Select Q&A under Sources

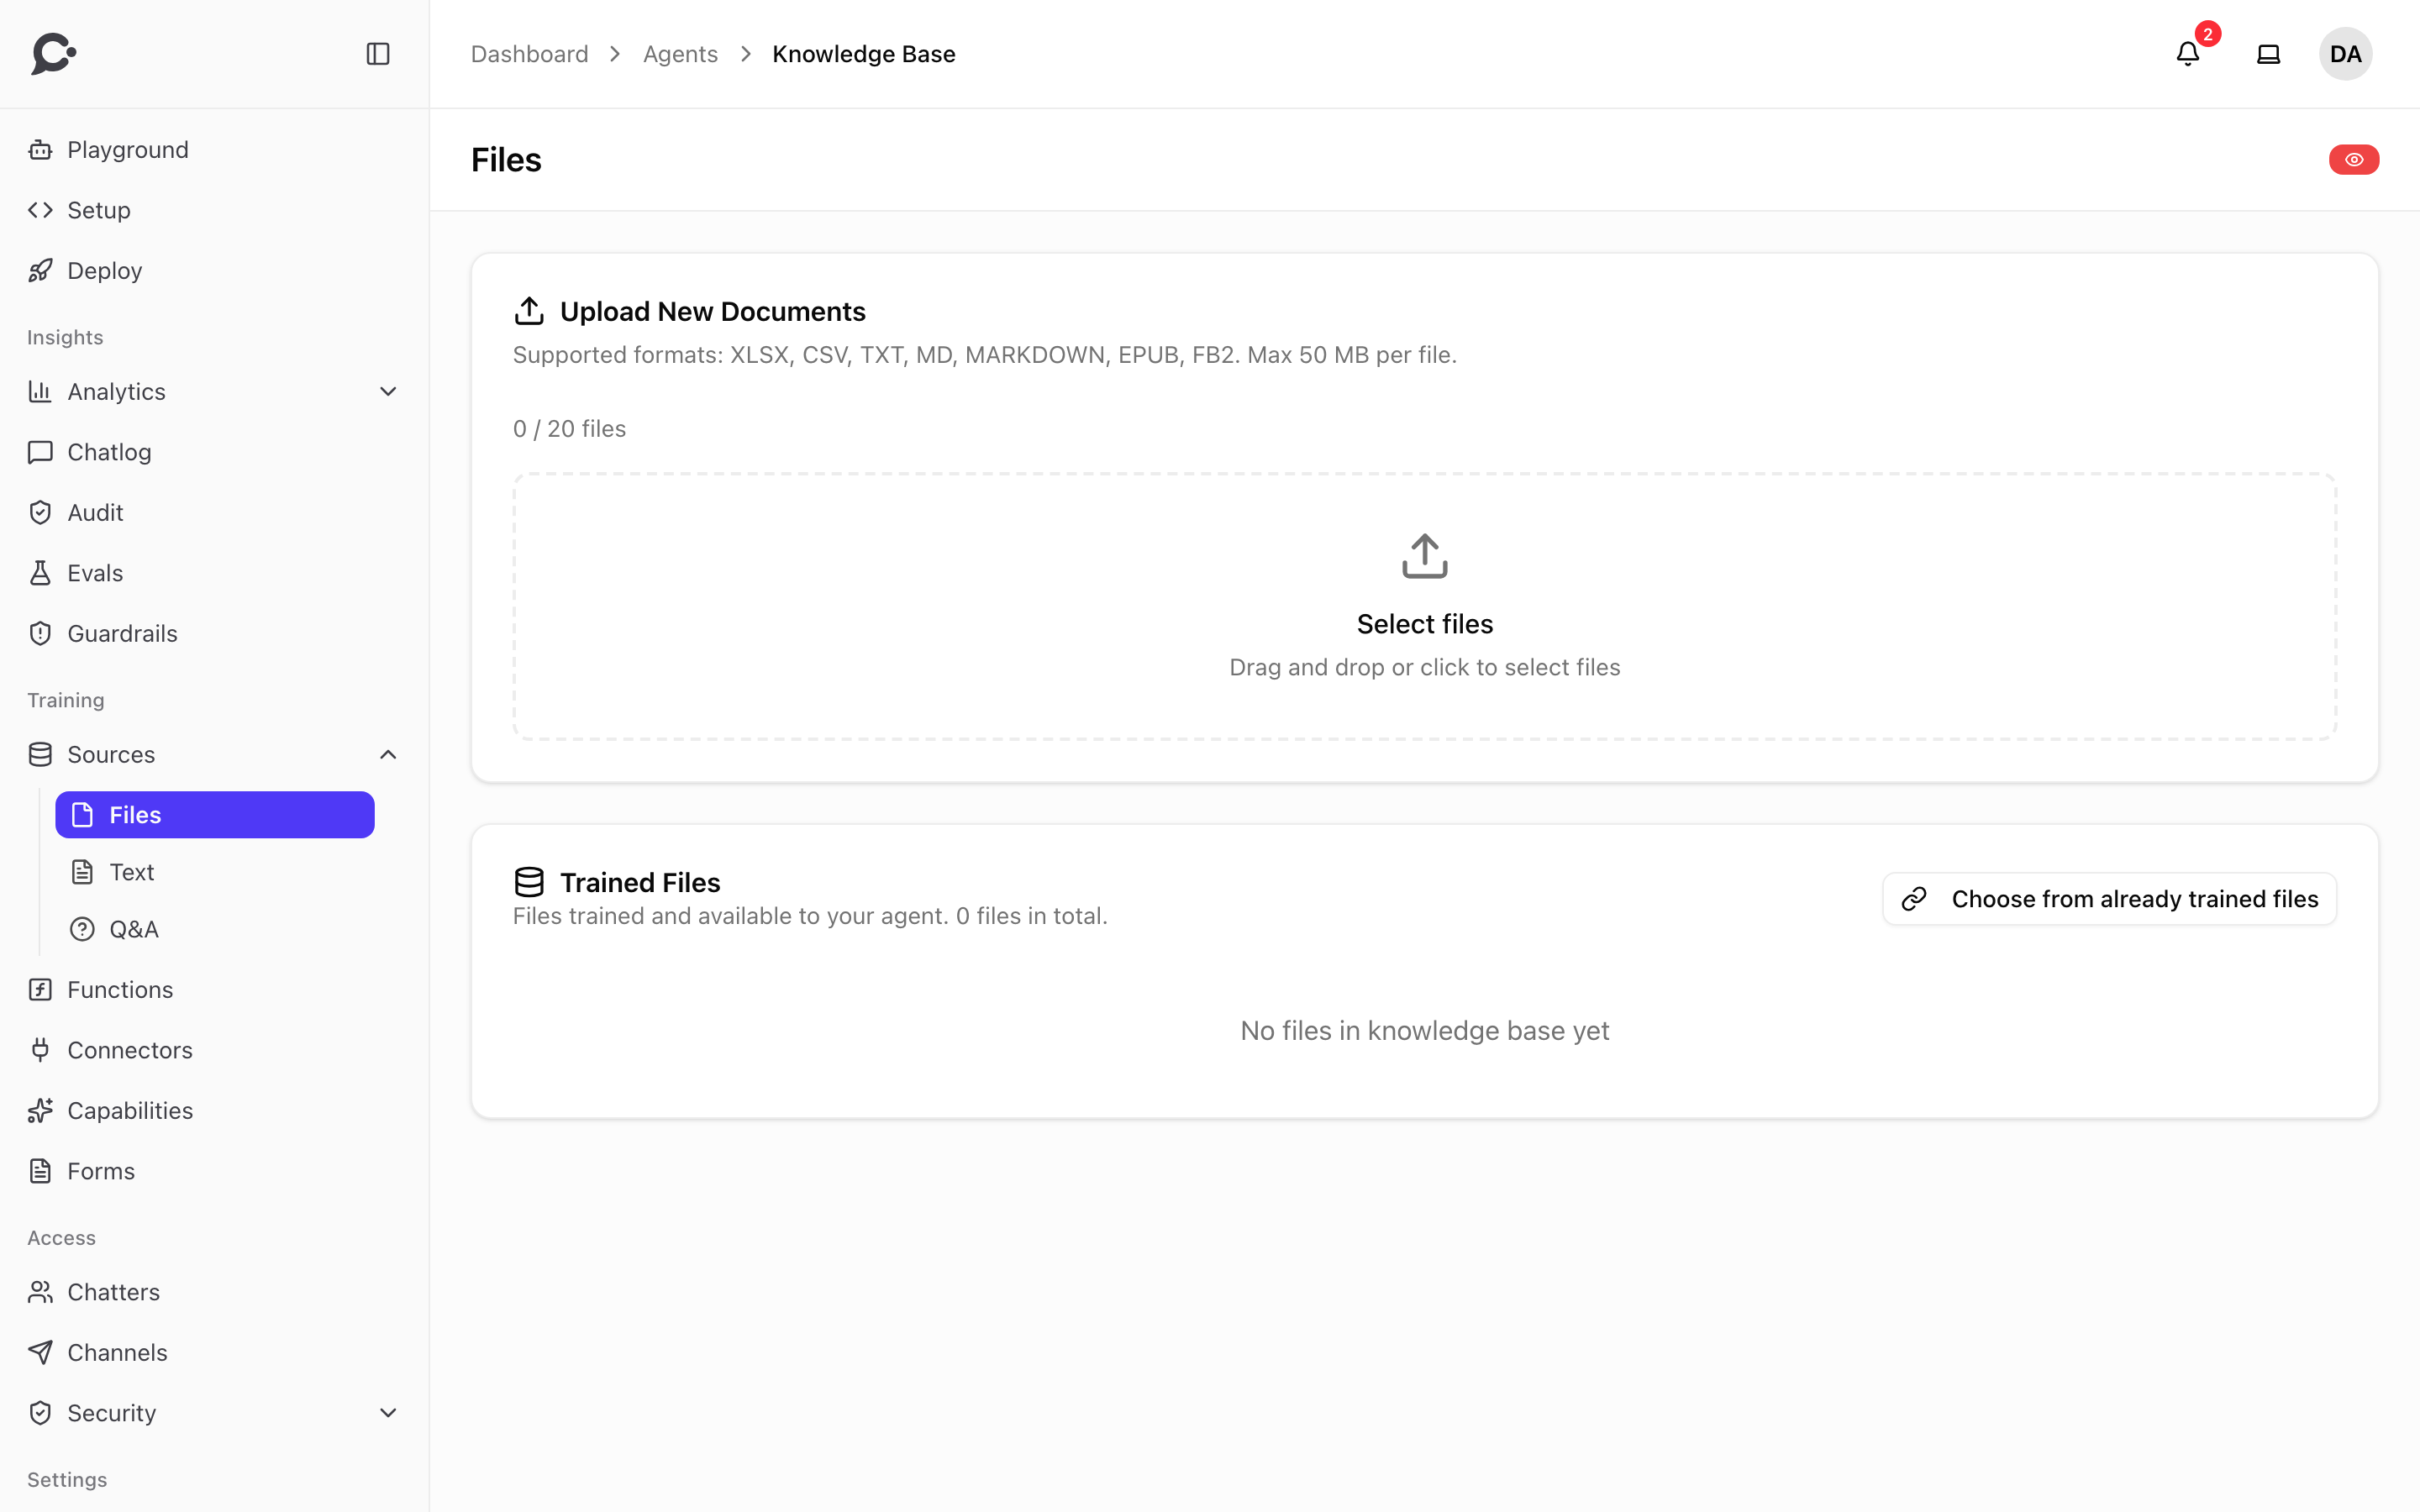click(x=215, y=929)
